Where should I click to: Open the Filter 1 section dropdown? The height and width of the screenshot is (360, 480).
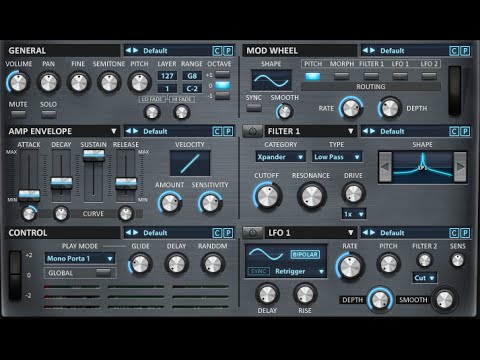351,131
